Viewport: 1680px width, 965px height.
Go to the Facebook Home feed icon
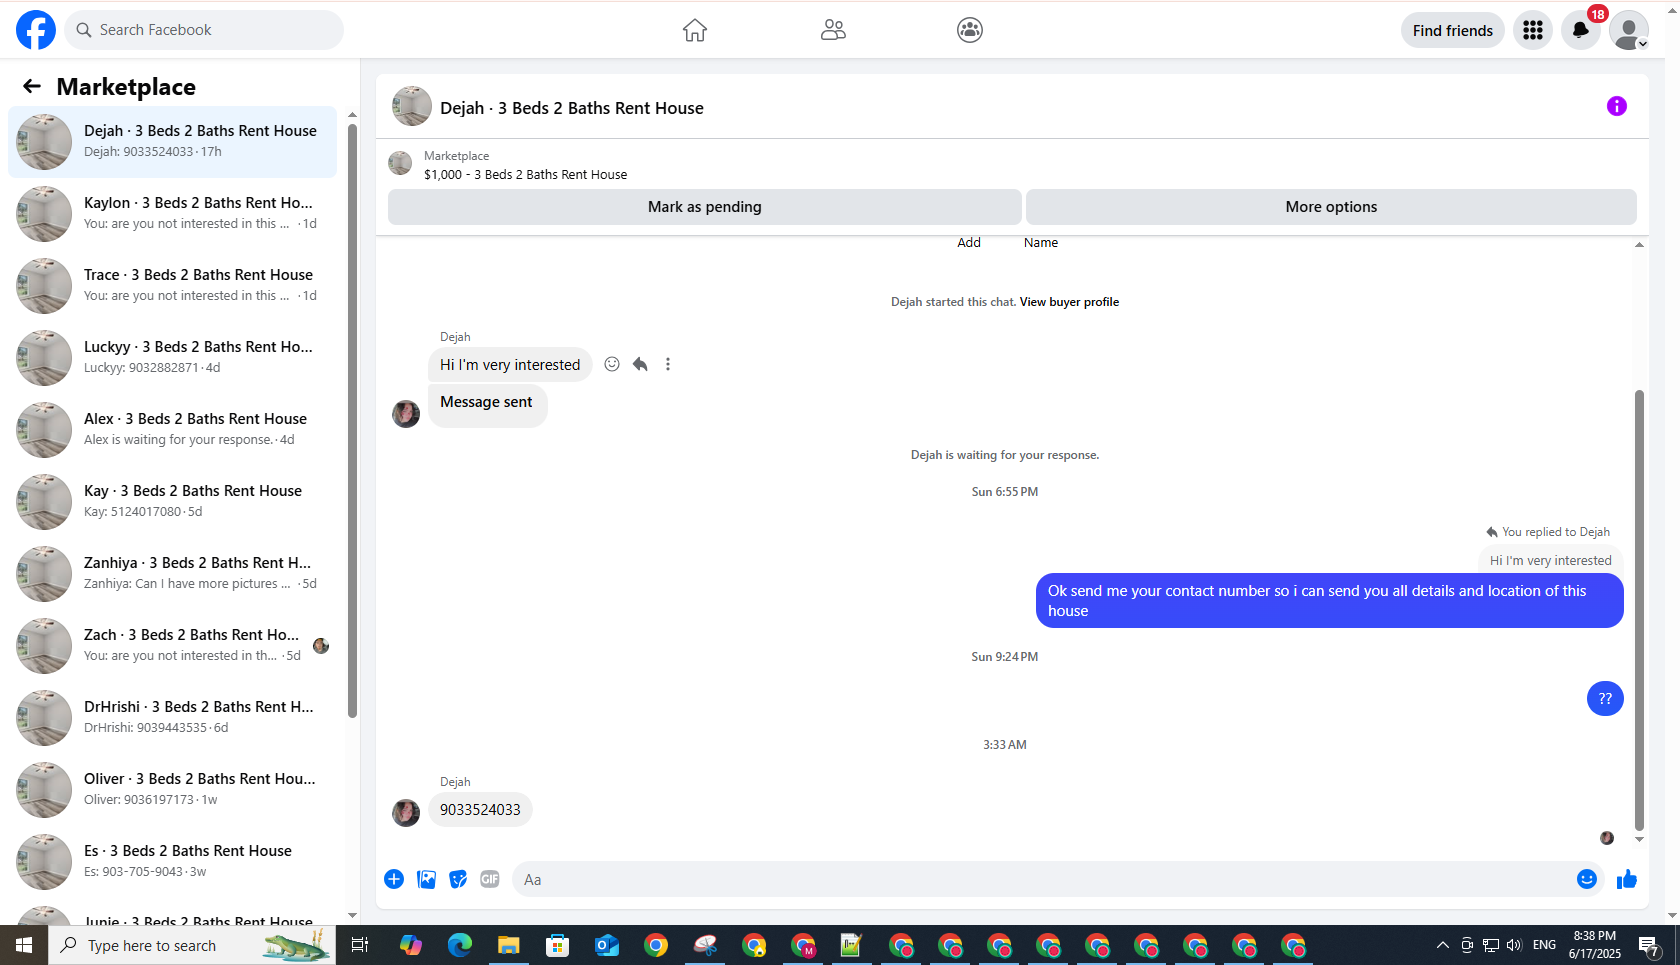point(695,30)
